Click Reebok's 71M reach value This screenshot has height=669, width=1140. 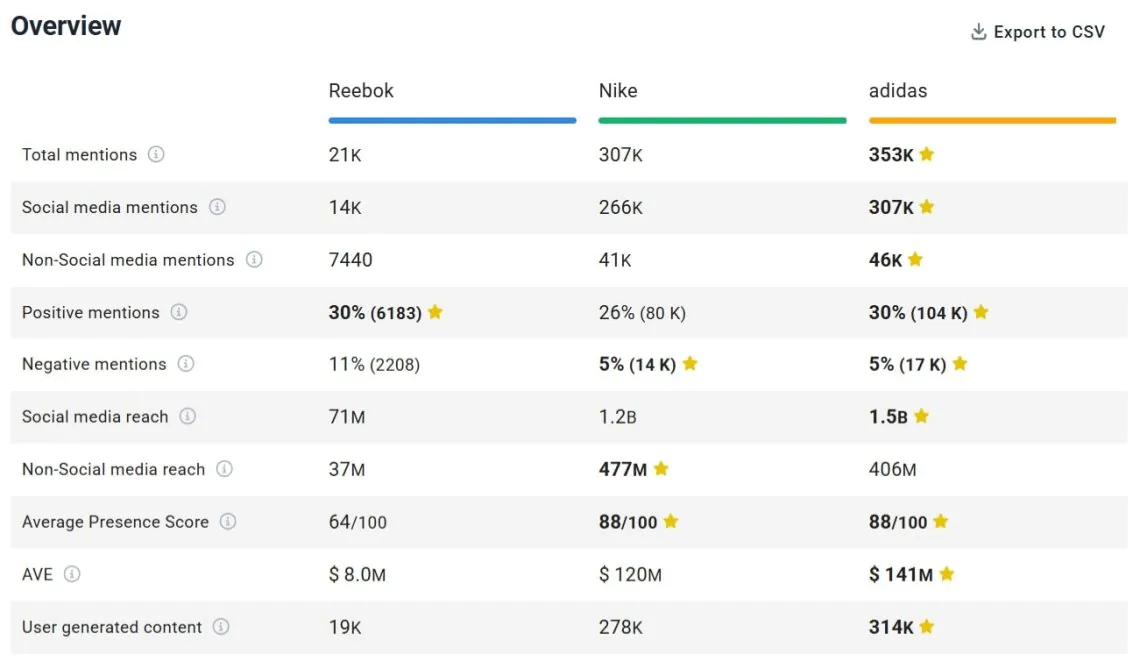[x=347, y=417]
